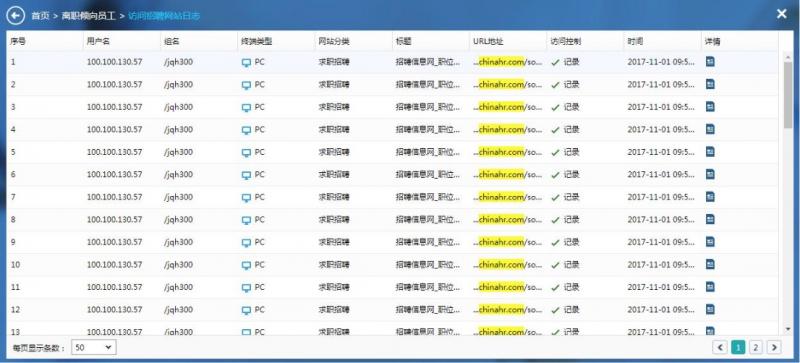This screenshot has height=363, width=800.
Task: Click 终端类型 column header
Action: point(257,41)
